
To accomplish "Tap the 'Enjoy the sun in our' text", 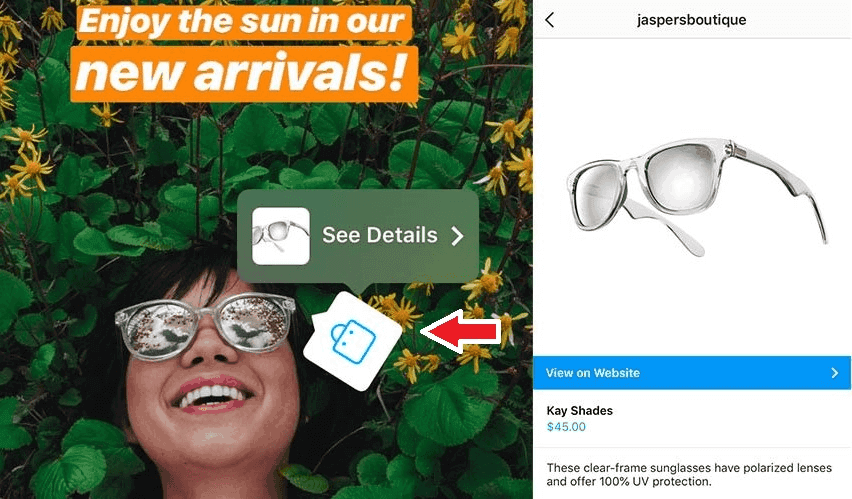I will click(243, 22).
